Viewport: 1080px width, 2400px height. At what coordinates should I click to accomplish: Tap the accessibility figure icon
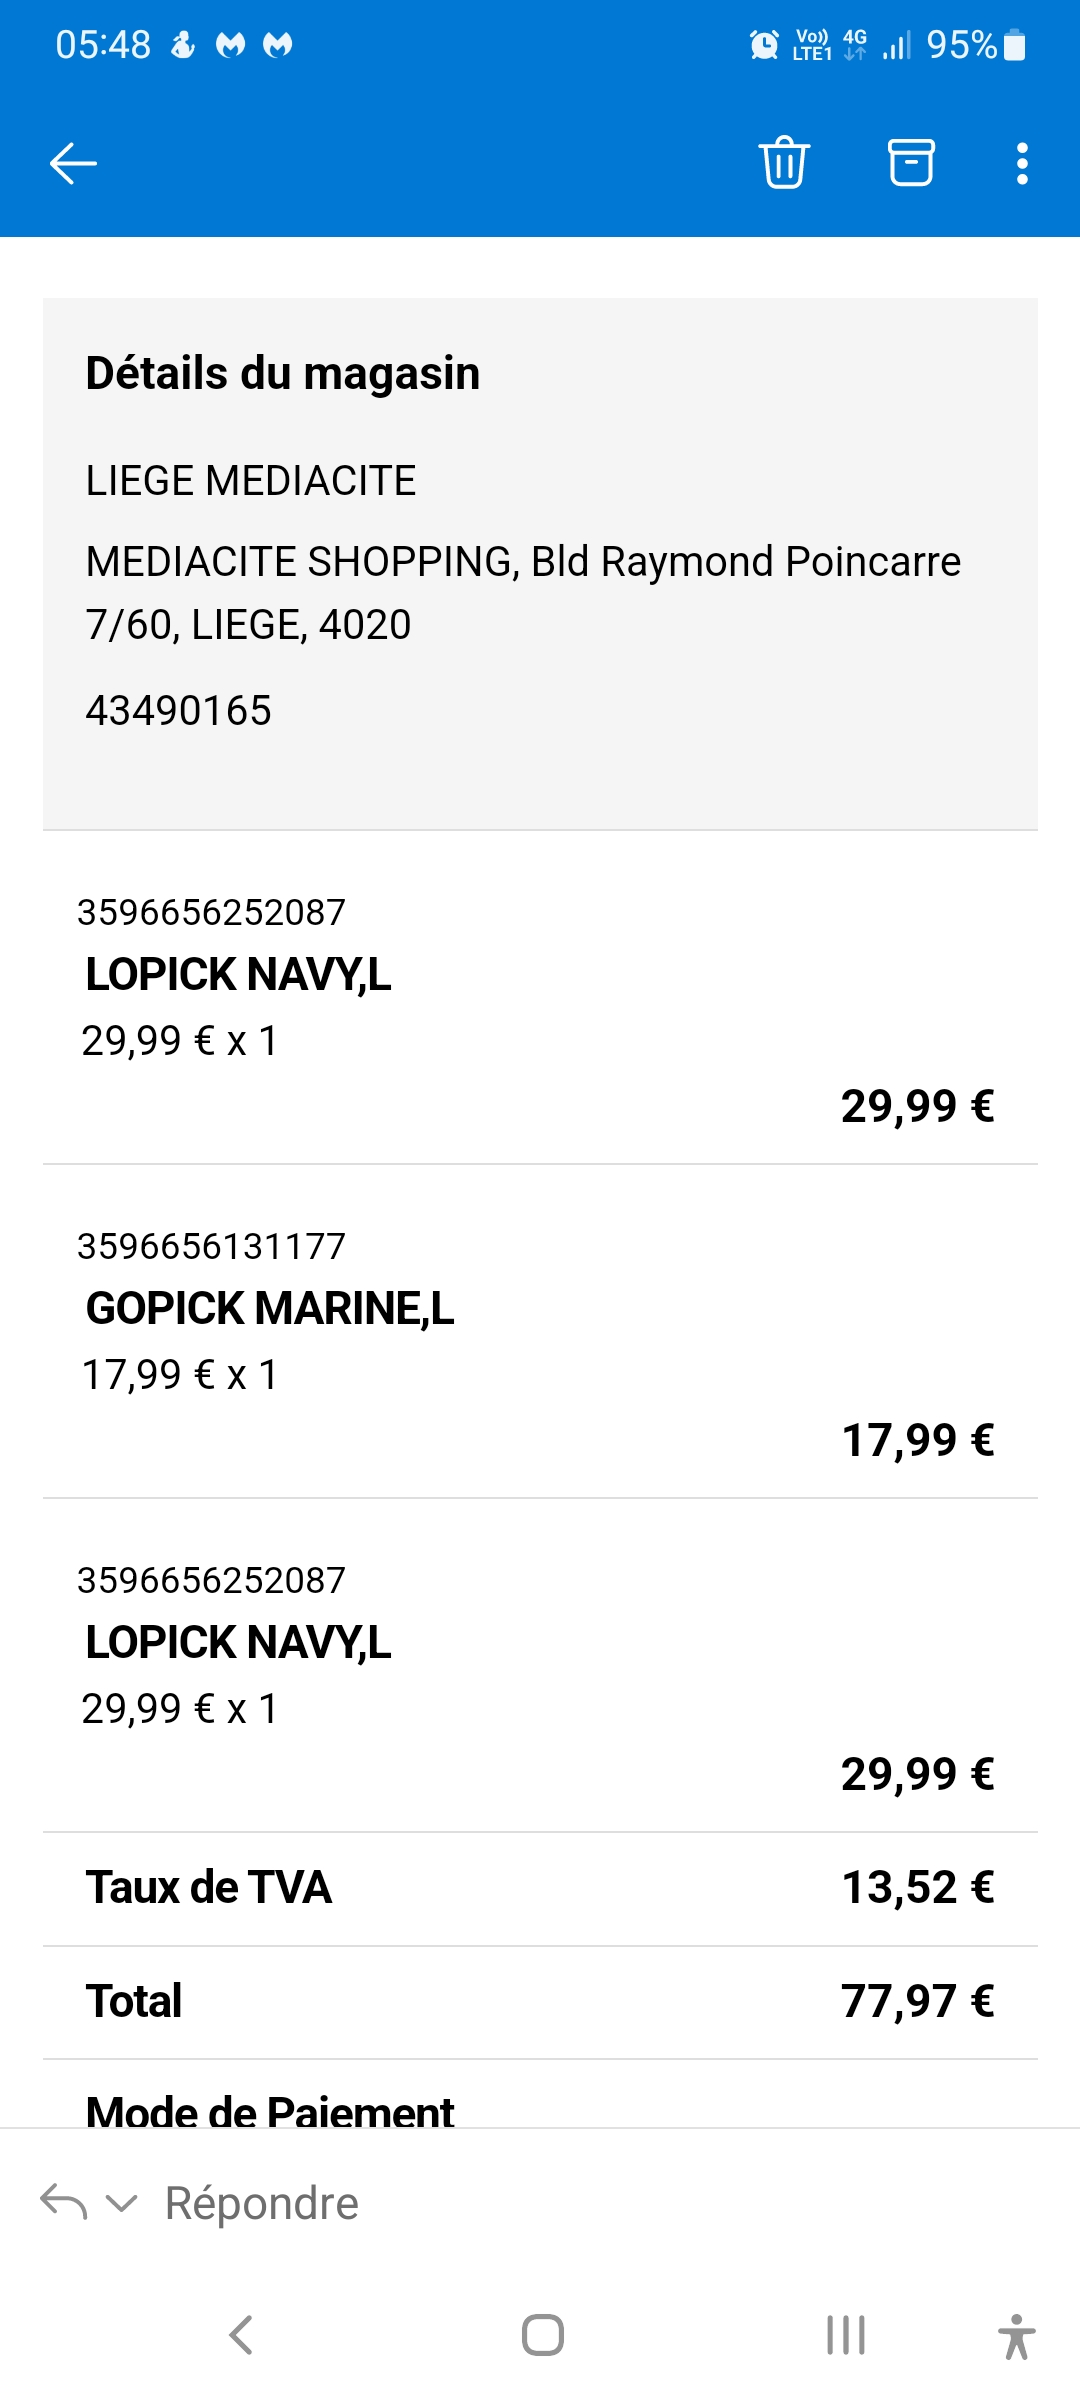pyautogui.click(x=1016, y=2336)
